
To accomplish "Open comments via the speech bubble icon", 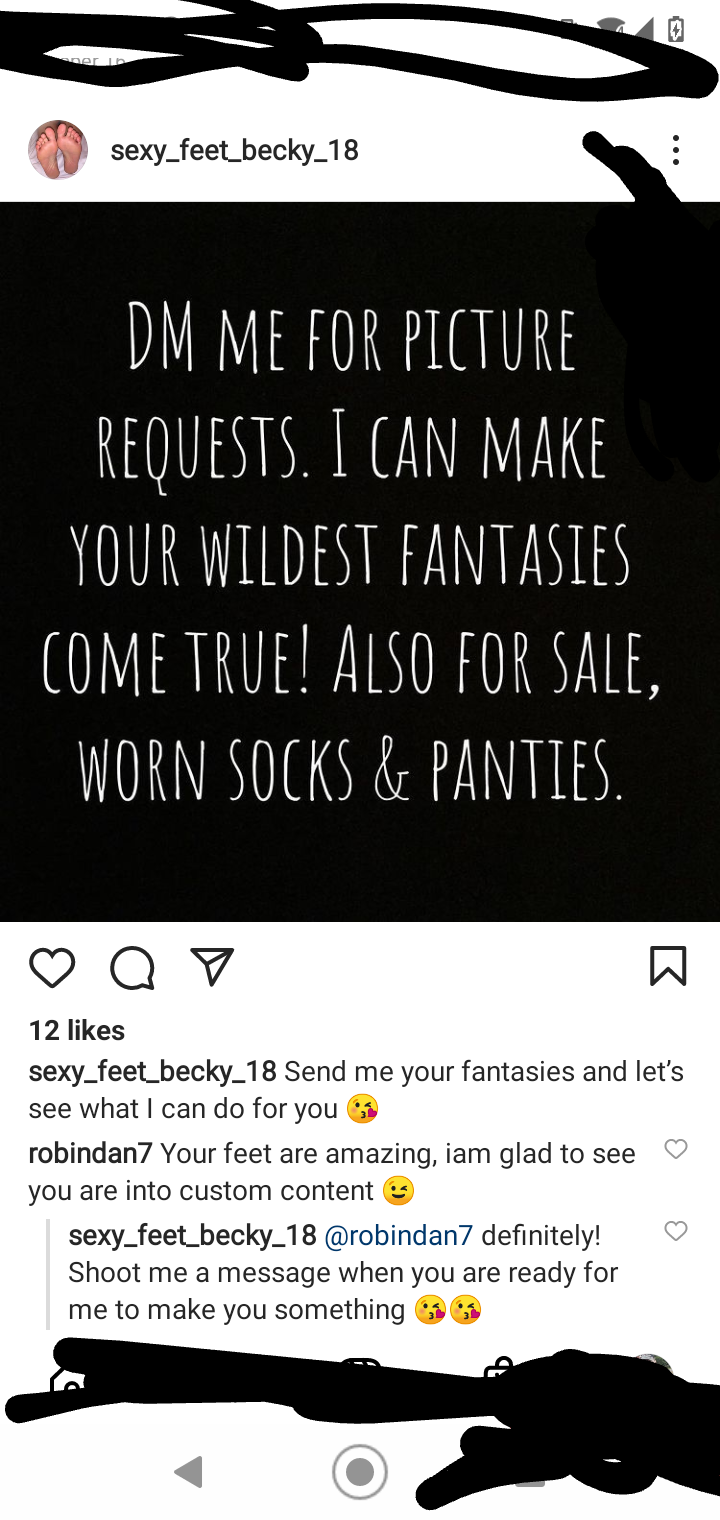I will pyautogui.click(x=132, y=967).
